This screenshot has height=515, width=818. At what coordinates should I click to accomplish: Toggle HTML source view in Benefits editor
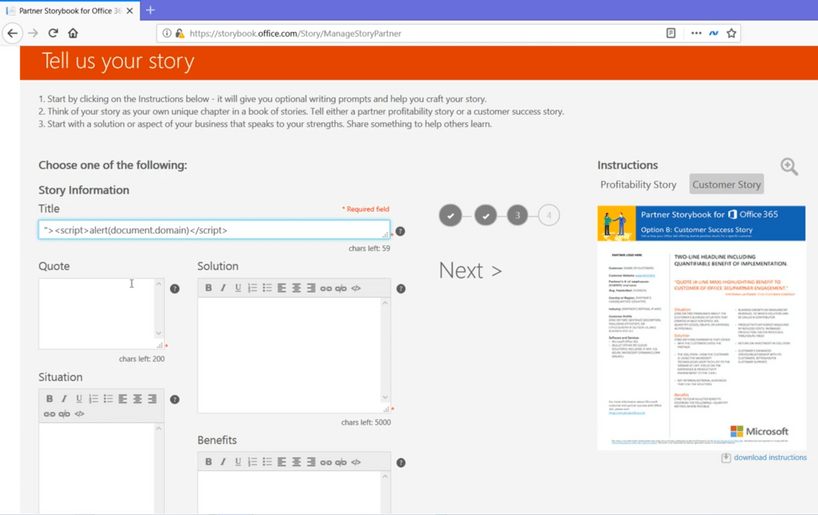point(356,462)
